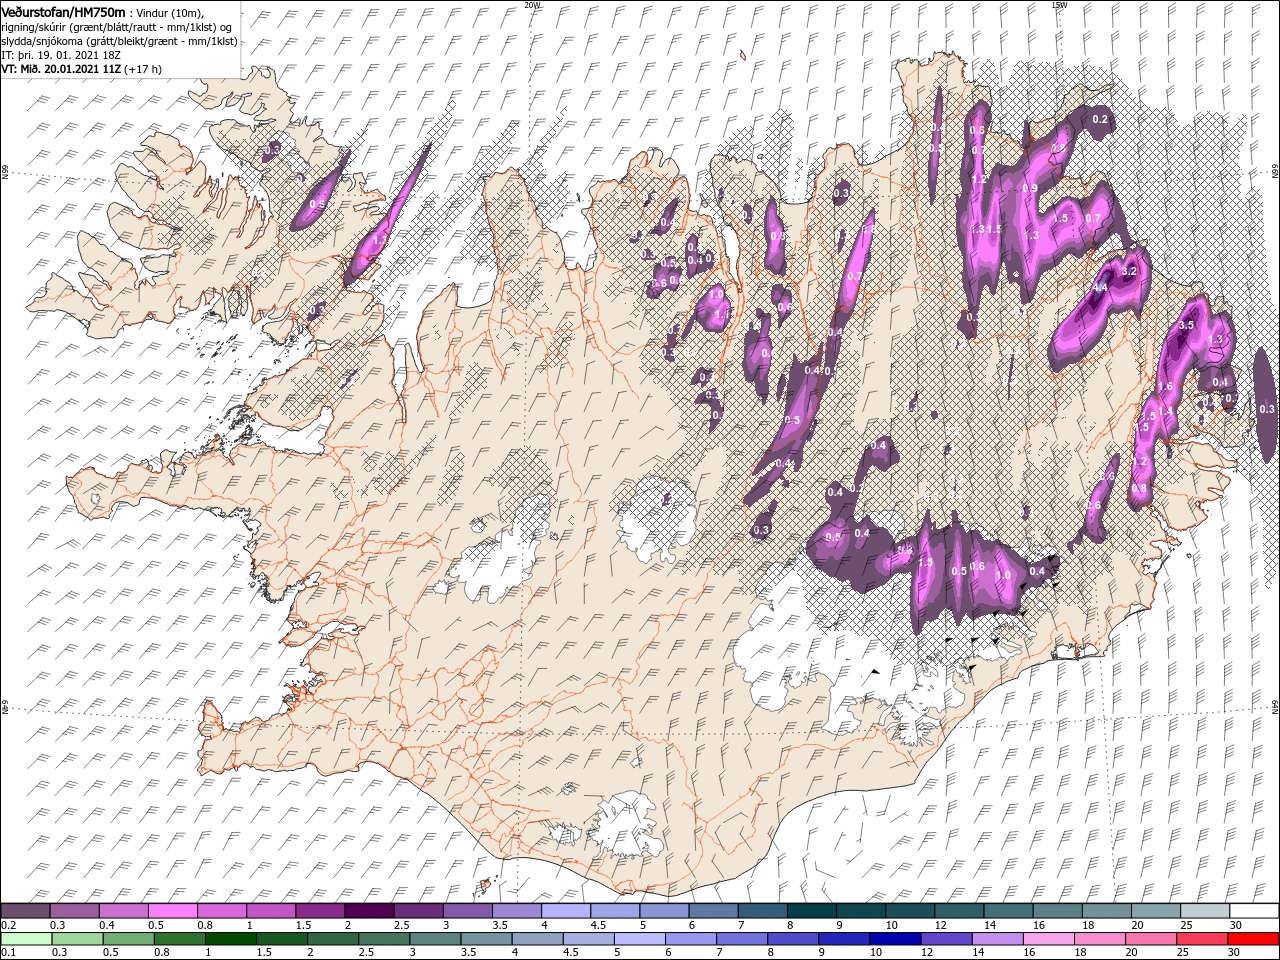Click the darkest purple snow swatch labeled 2
Image resolution: width=1280 pixels, height=960 pixels.
tap(368, 911)
